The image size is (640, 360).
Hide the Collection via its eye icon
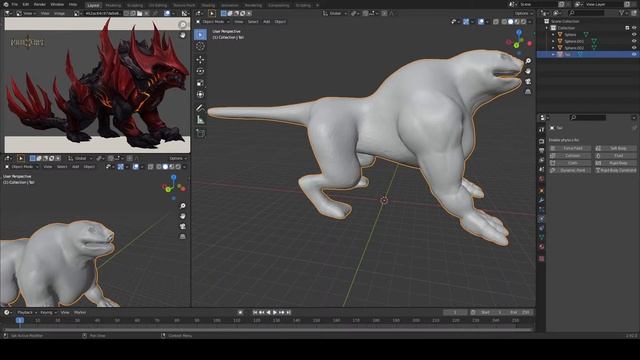click(x=634, y=28)
